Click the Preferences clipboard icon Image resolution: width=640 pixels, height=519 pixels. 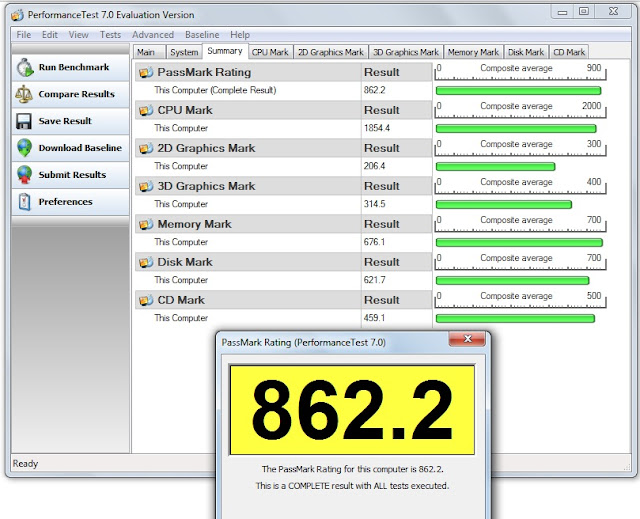24,202
